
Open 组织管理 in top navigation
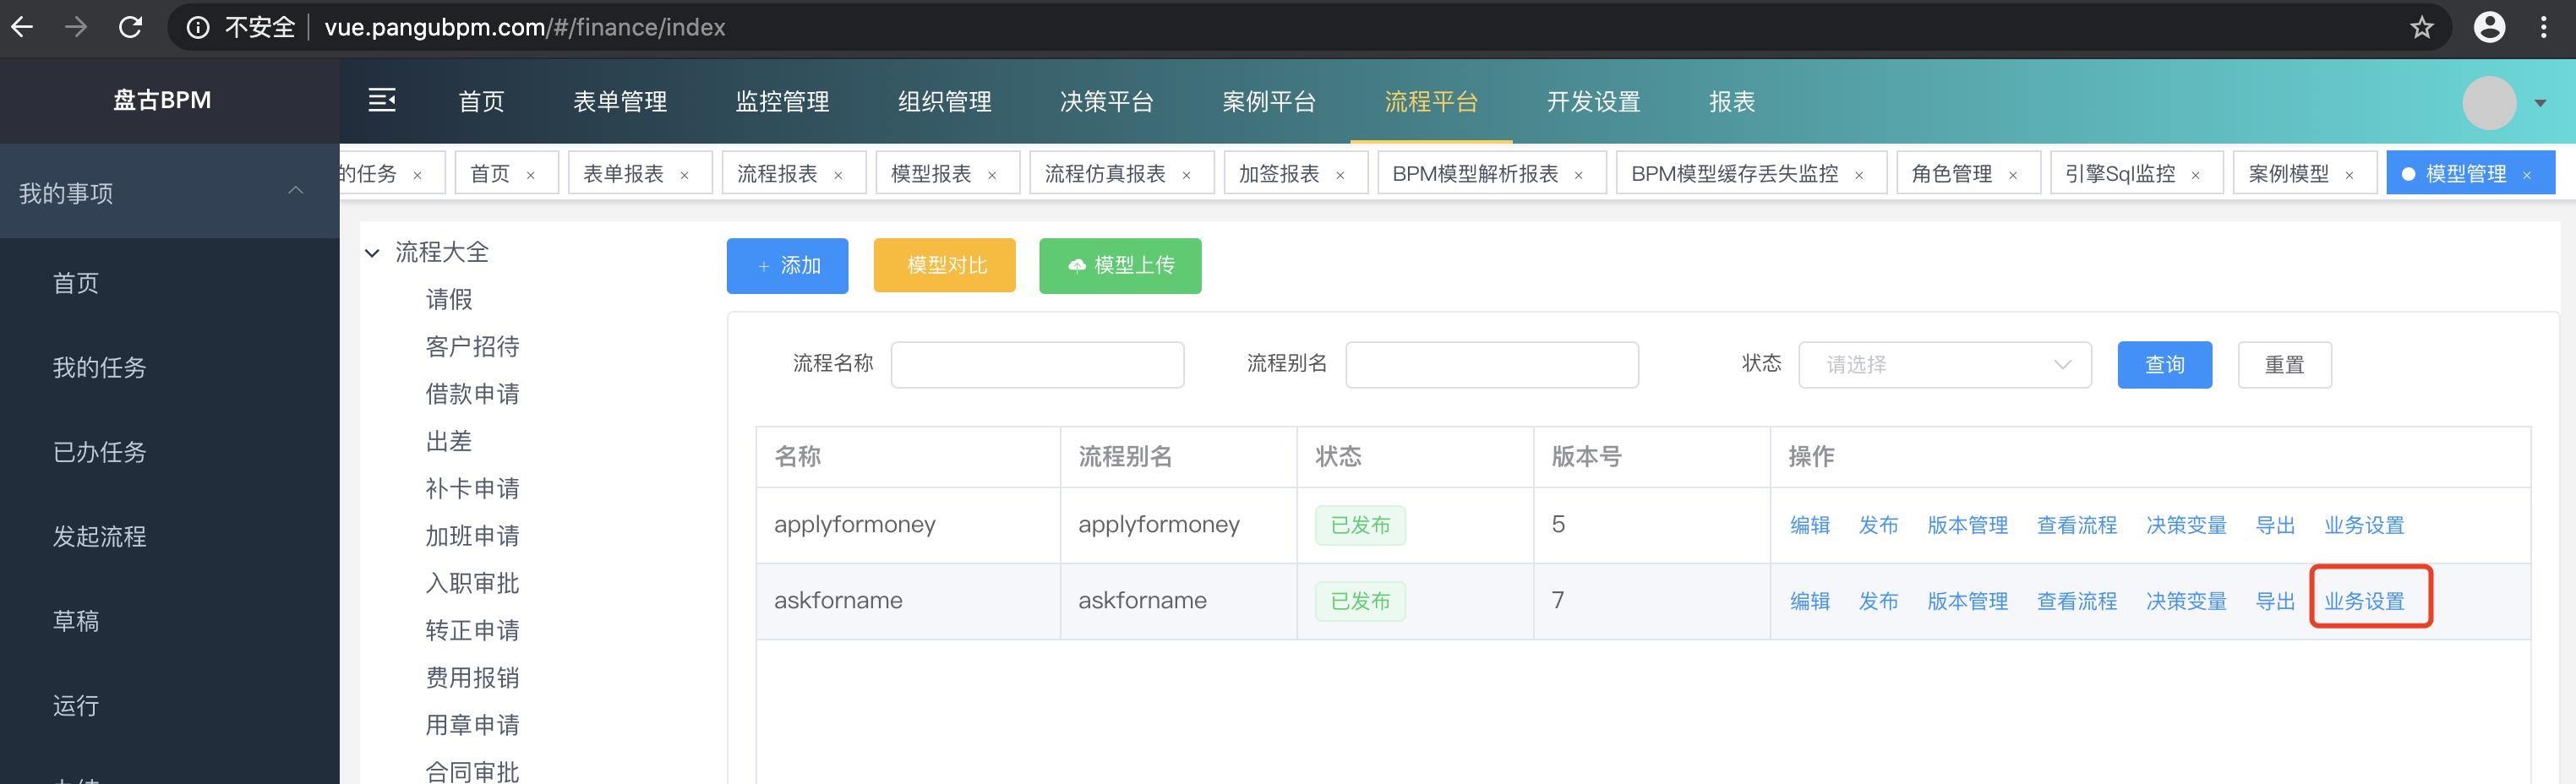tap(944, 102)
